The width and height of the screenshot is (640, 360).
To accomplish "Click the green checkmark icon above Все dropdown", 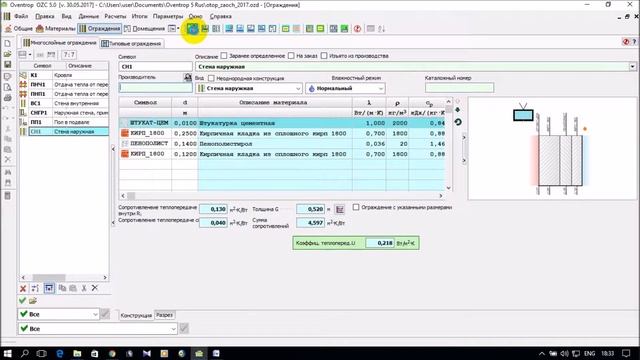I will pyautogui.click(x=22, y=301).
